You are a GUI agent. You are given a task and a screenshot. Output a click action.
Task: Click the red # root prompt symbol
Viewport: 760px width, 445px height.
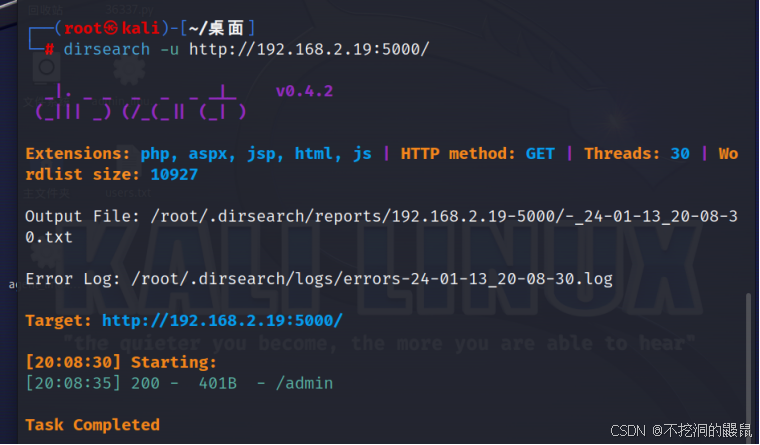49,48
